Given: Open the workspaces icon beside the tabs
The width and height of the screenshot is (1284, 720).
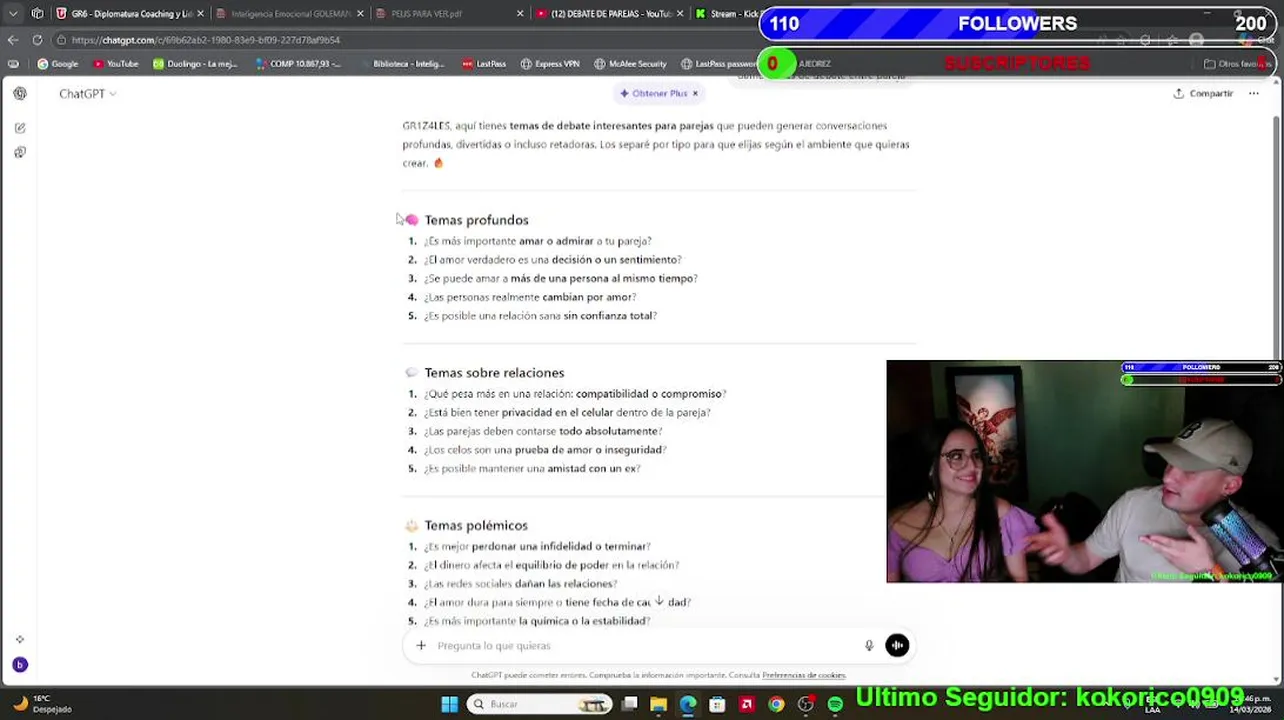Looking at the screenshot, I should click(x=37, y=14).
